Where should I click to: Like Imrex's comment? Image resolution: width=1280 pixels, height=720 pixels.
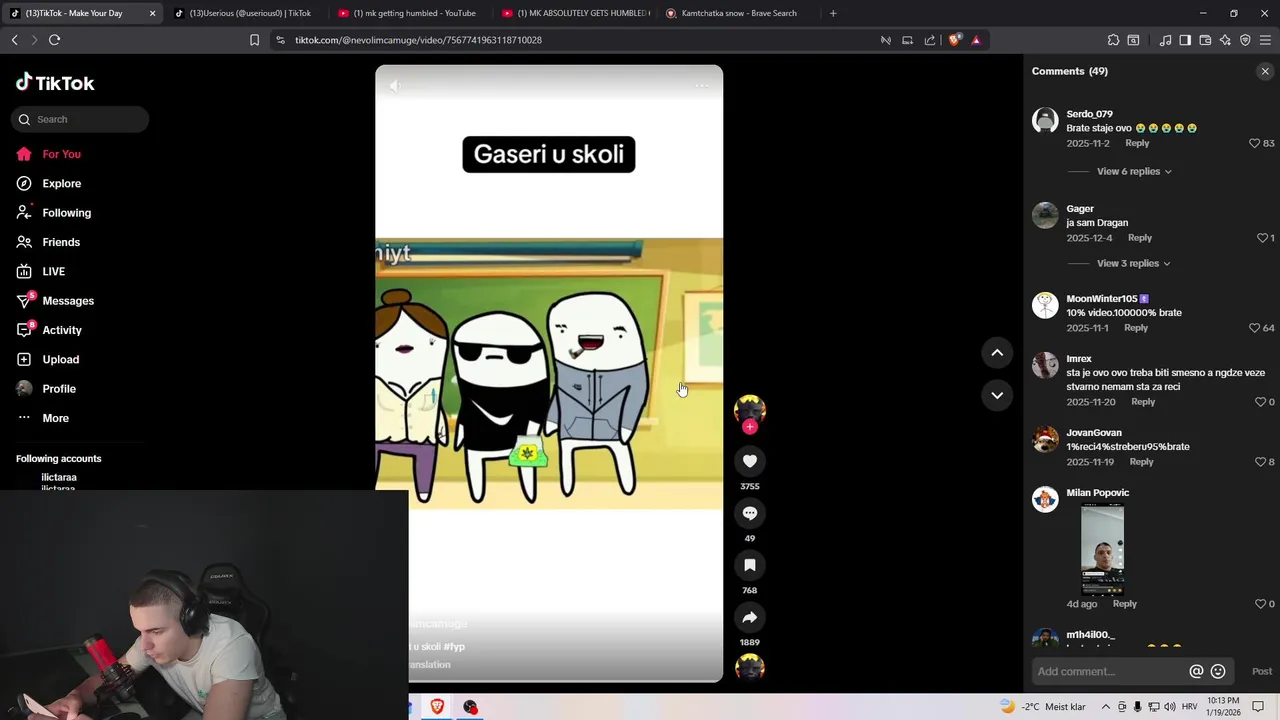coord(1260,402)
